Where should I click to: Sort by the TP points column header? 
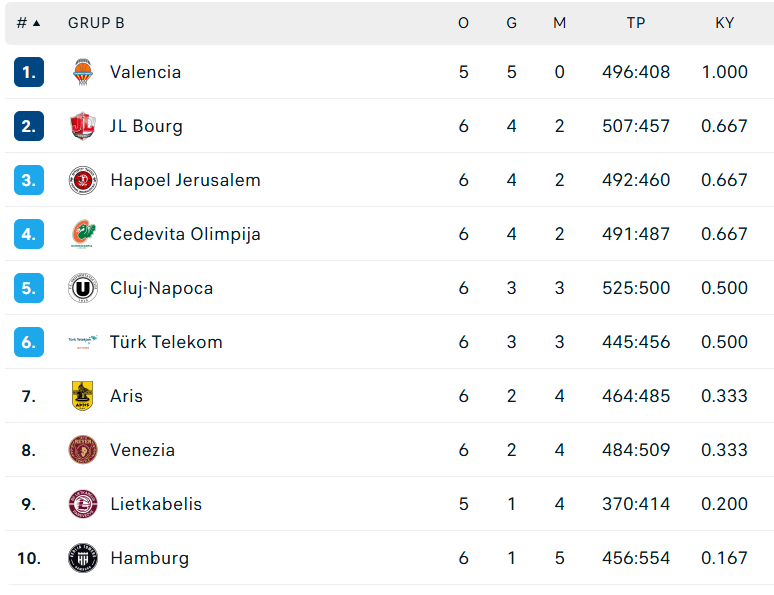(636, 23)
